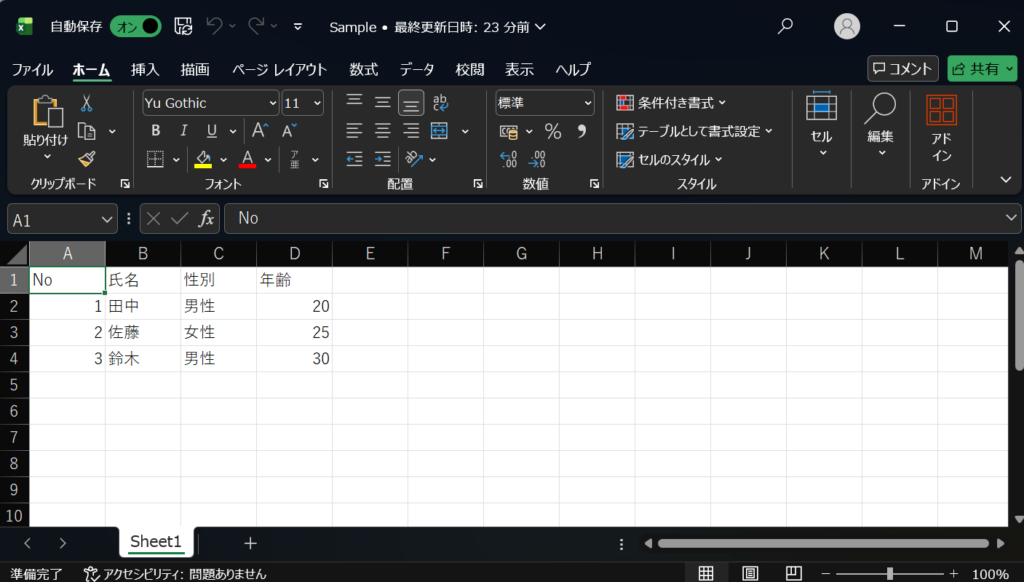This screenshot has width=1024, height=582.
Task: Toggle Italic formatting
Action: 184,131
